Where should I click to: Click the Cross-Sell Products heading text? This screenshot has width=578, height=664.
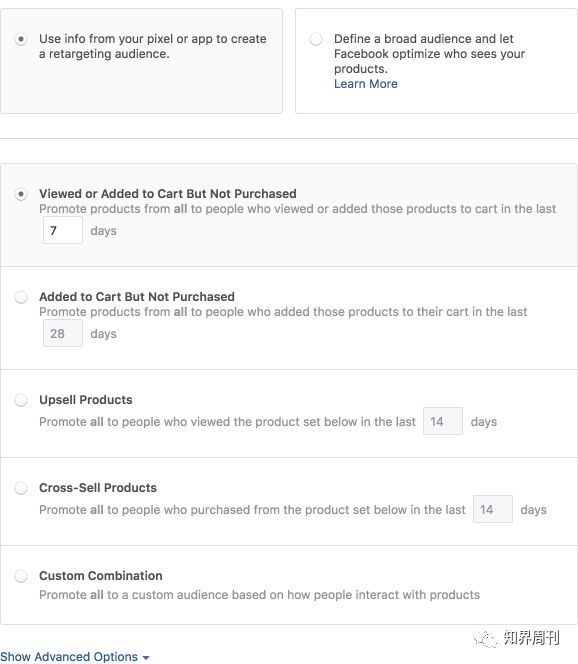pos(98,488)
